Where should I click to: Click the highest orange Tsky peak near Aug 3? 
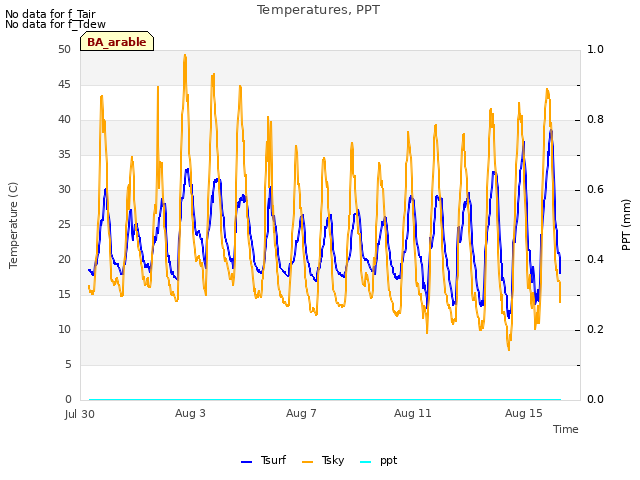click(185, 55)
